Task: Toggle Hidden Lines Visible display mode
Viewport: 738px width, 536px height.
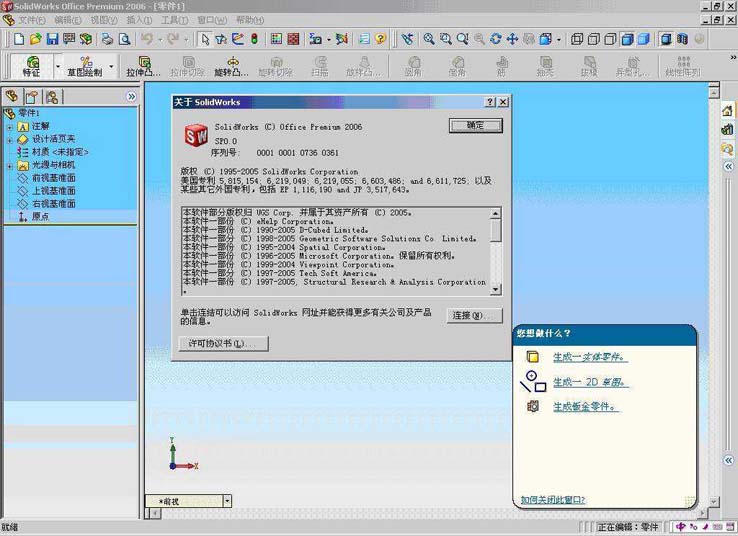Action: click(594, 39)
